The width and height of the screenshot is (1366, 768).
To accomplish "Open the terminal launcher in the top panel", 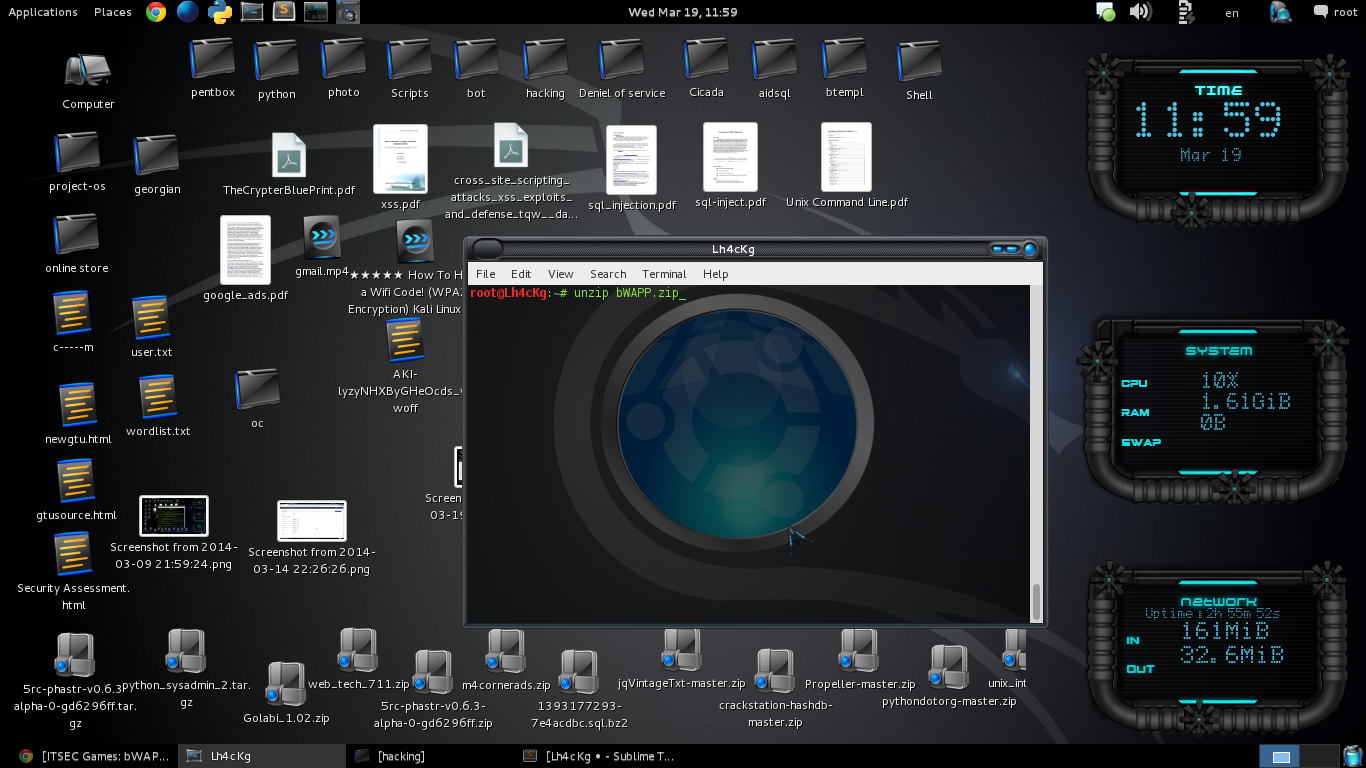I will [252, 12].
